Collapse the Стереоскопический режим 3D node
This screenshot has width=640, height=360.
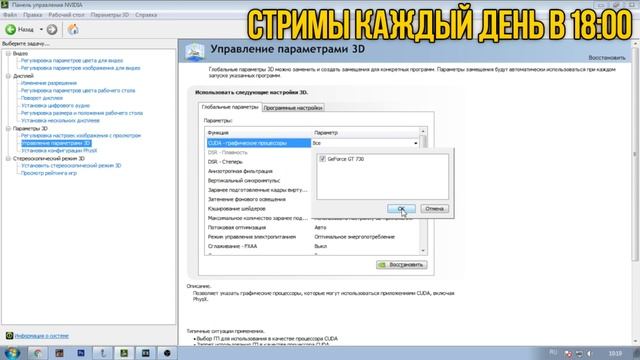pyautogui.click(x=8, y=158)
